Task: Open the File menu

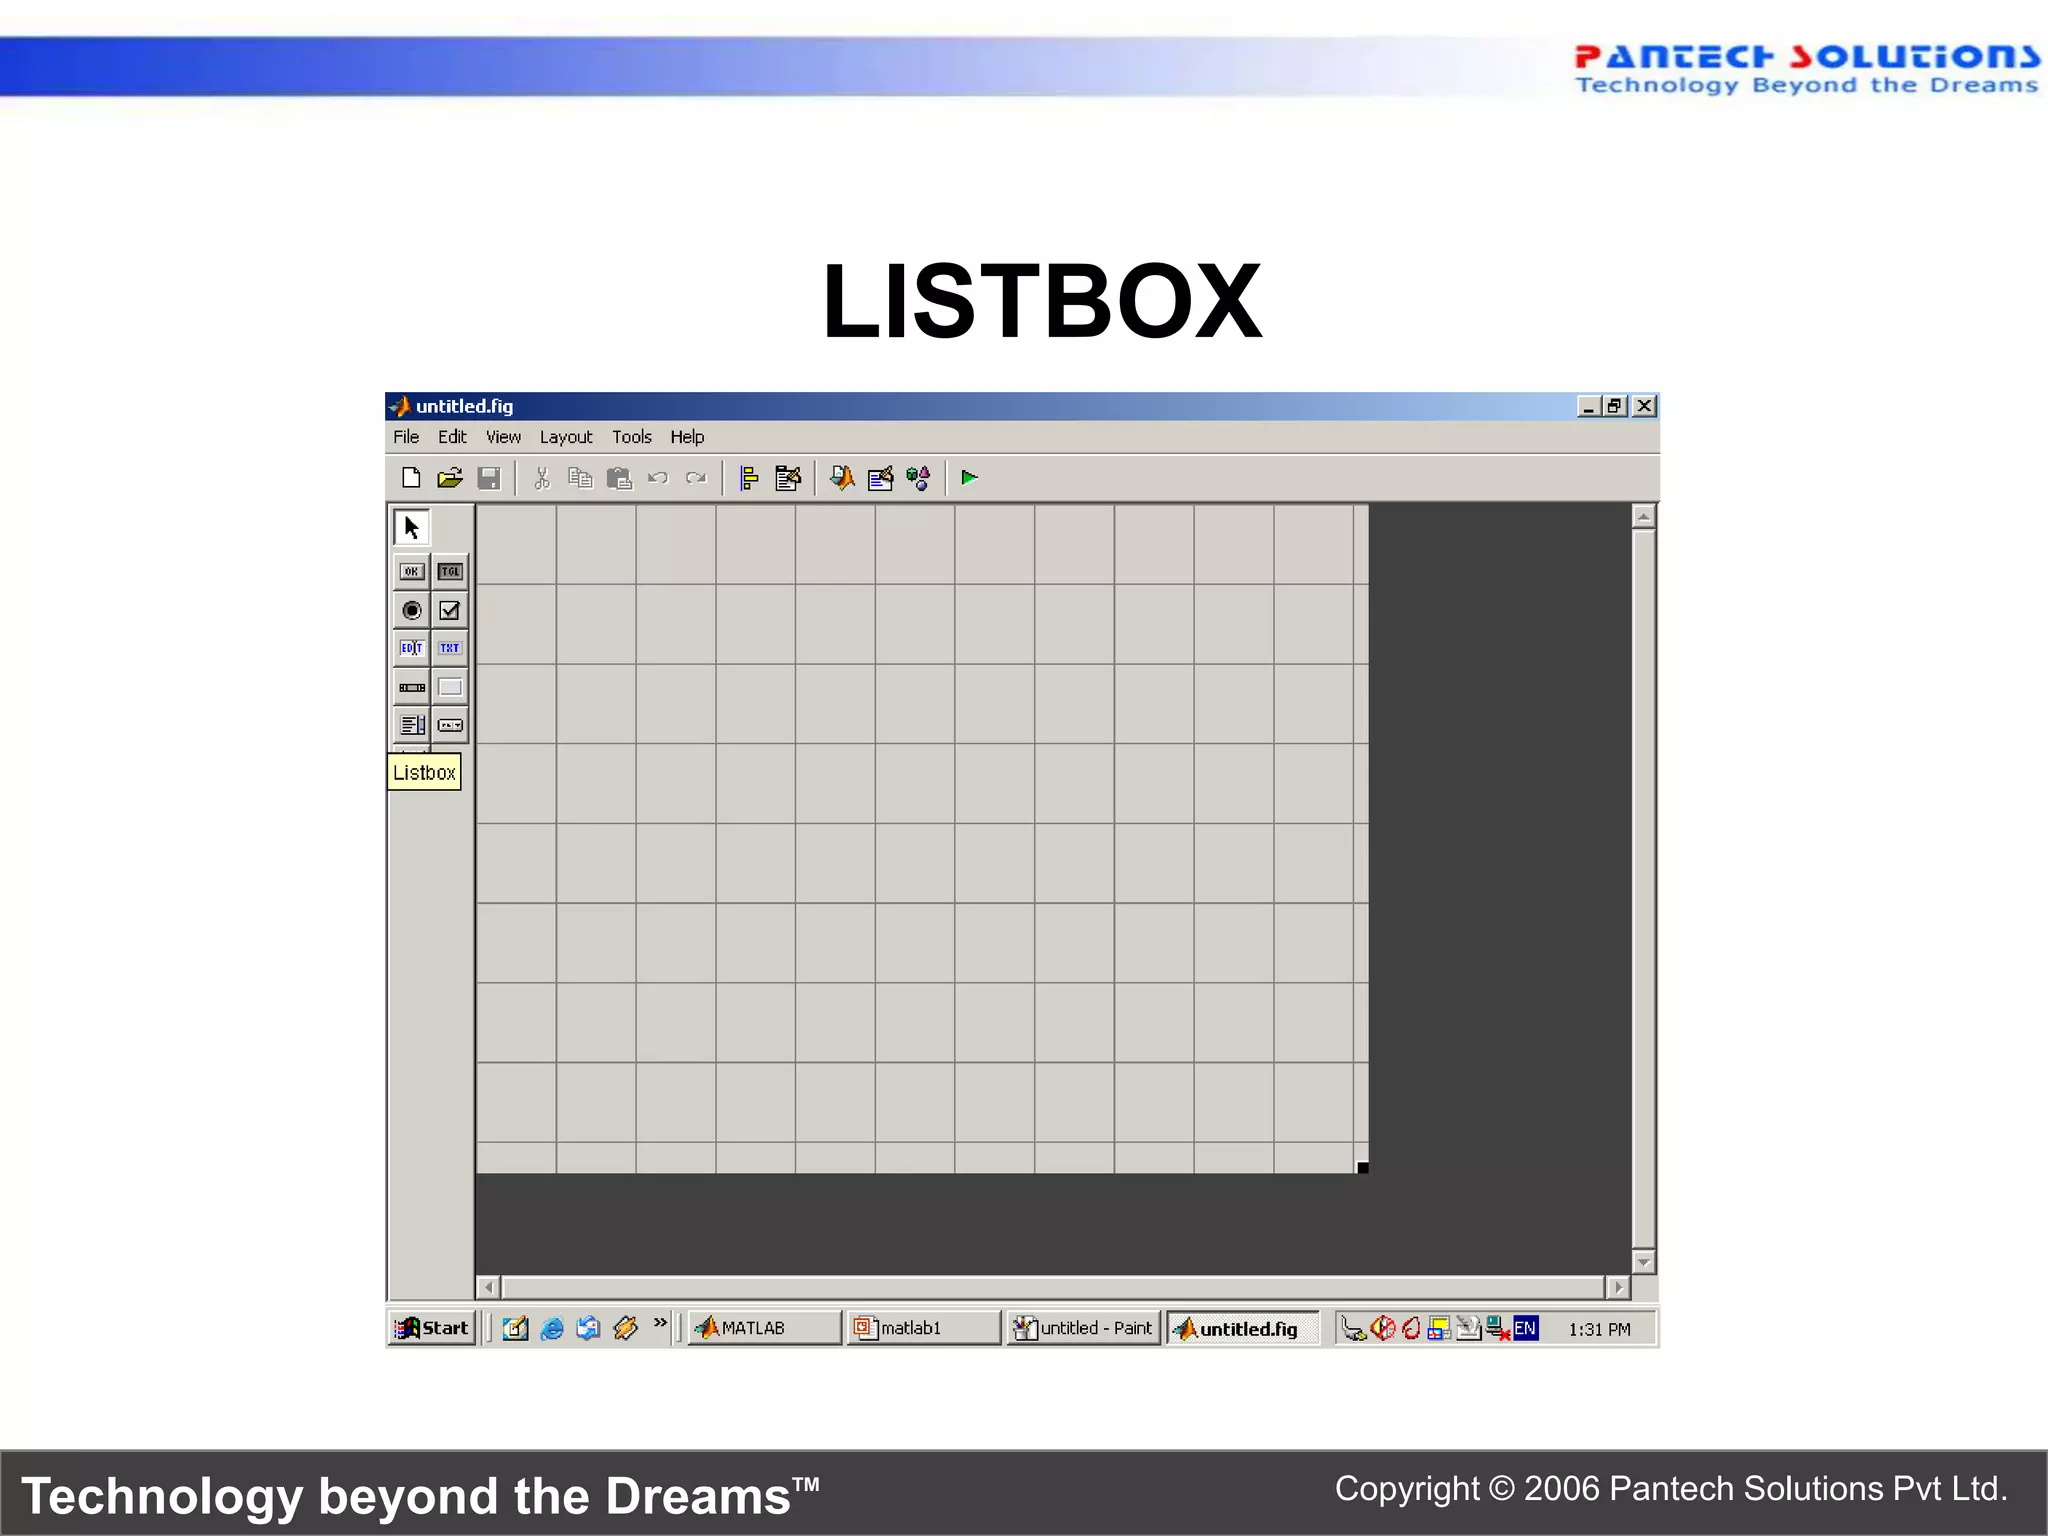Action: coord(406,437)
